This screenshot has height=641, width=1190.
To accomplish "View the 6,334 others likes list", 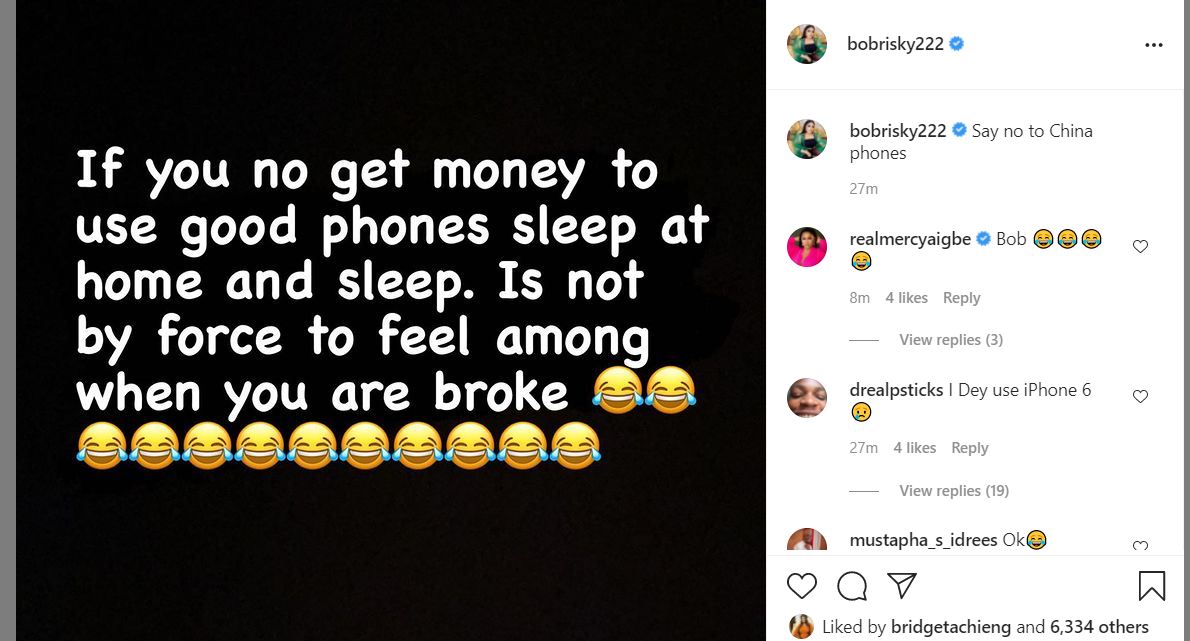I will pos(1099,627).
